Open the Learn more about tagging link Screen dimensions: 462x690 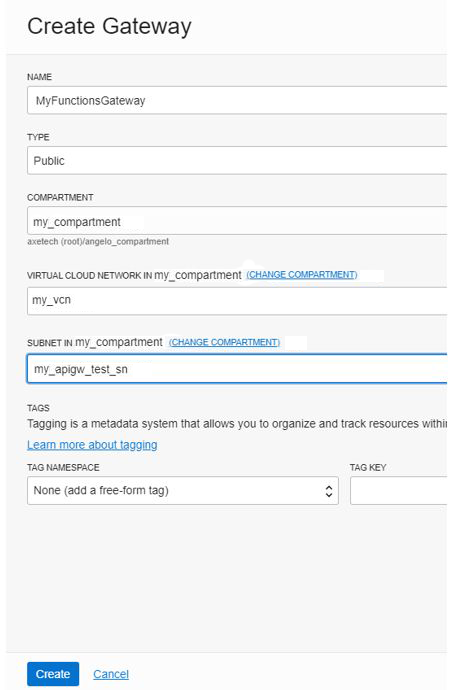coord(92,445)
